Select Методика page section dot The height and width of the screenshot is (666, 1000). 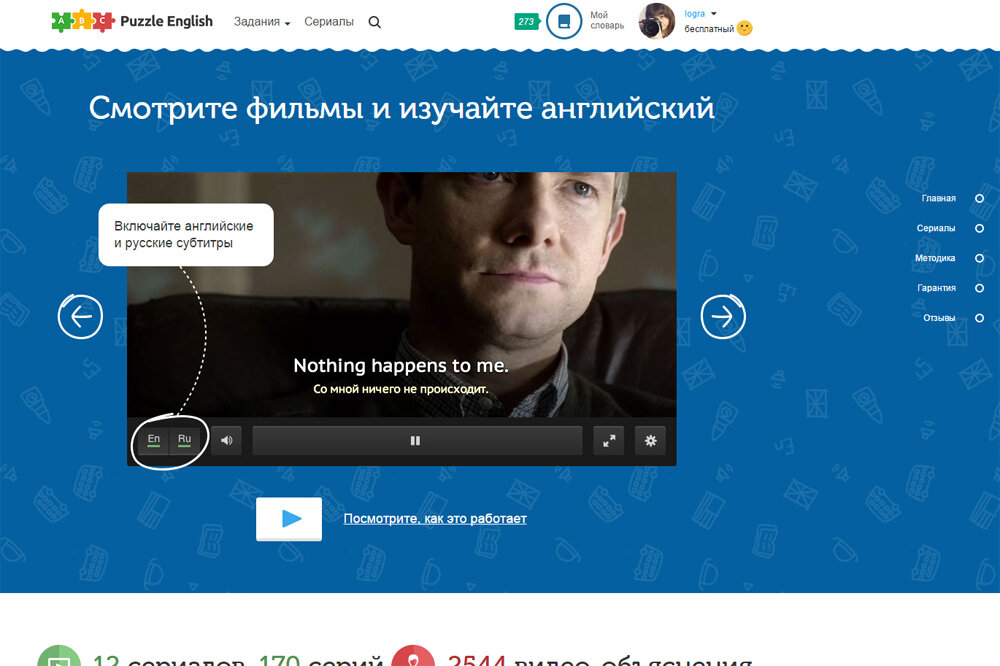980,258
